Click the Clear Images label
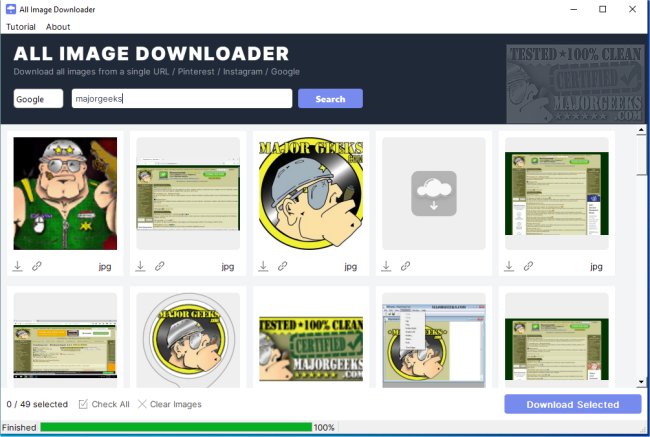The image size is (650, 437). [176, 404]
